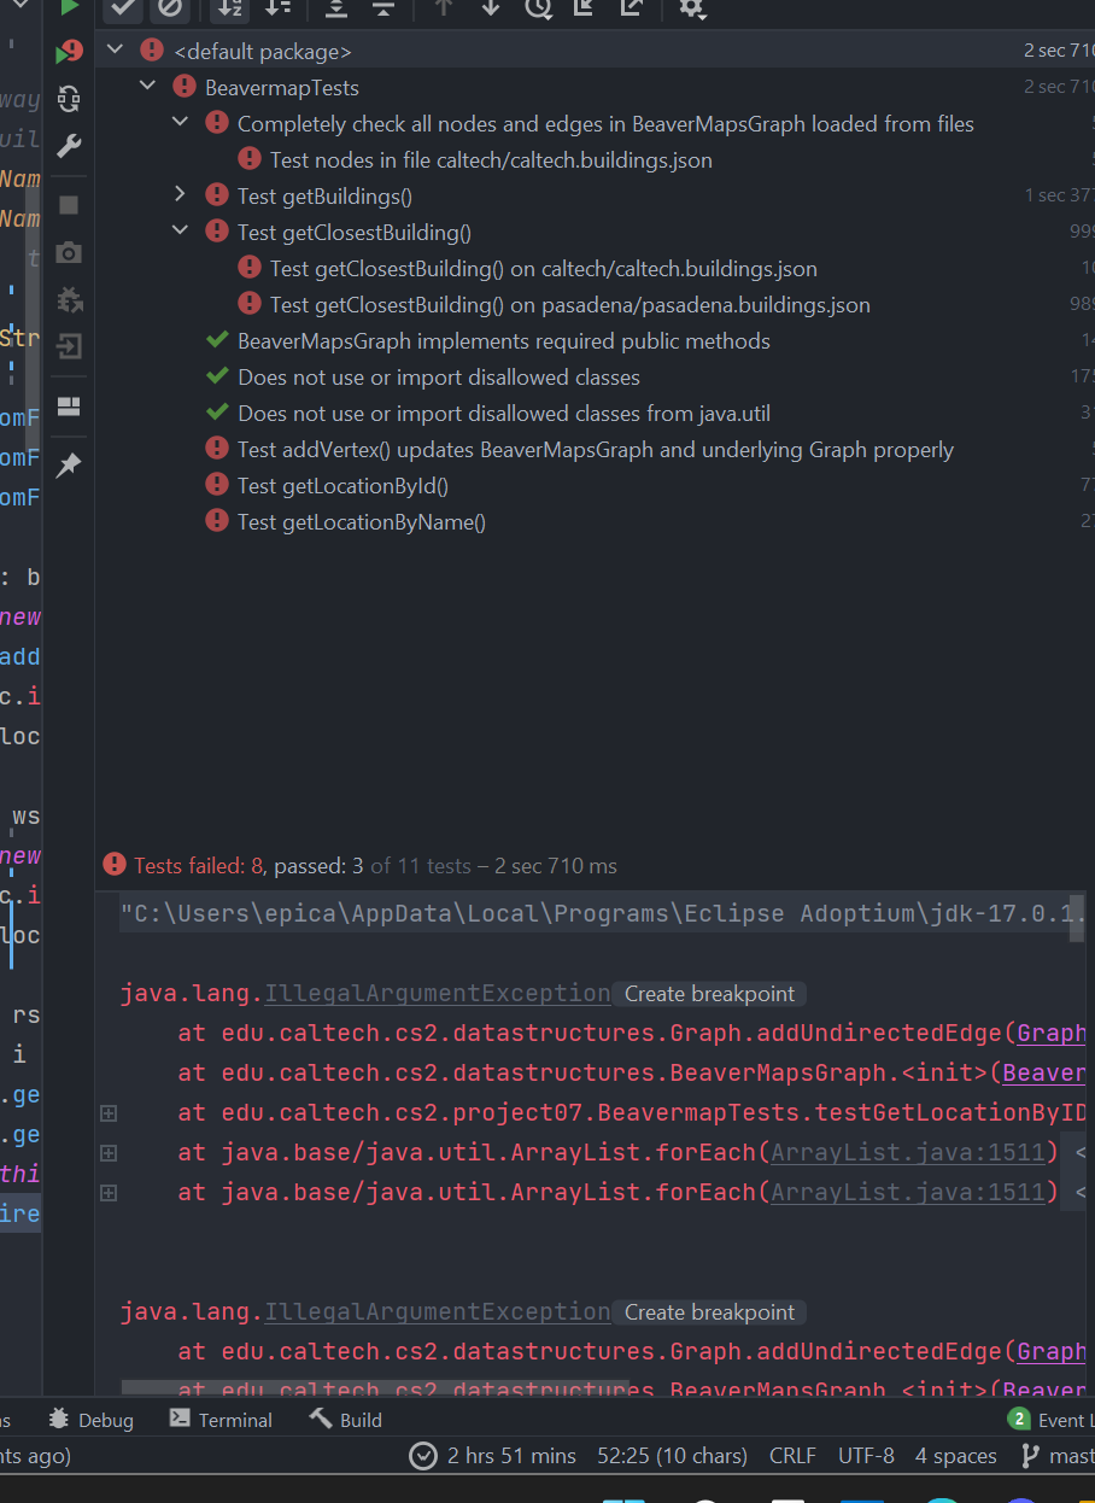The image size is (1095, 1503).
Task: Collapse the Test getClosestBuilding() node
Action: pos(180,231)
